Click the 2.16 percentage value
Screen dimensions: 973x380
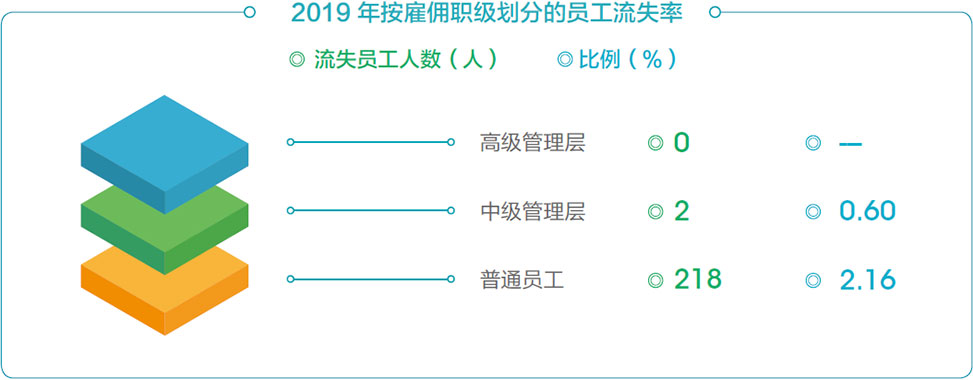point(868,280)
